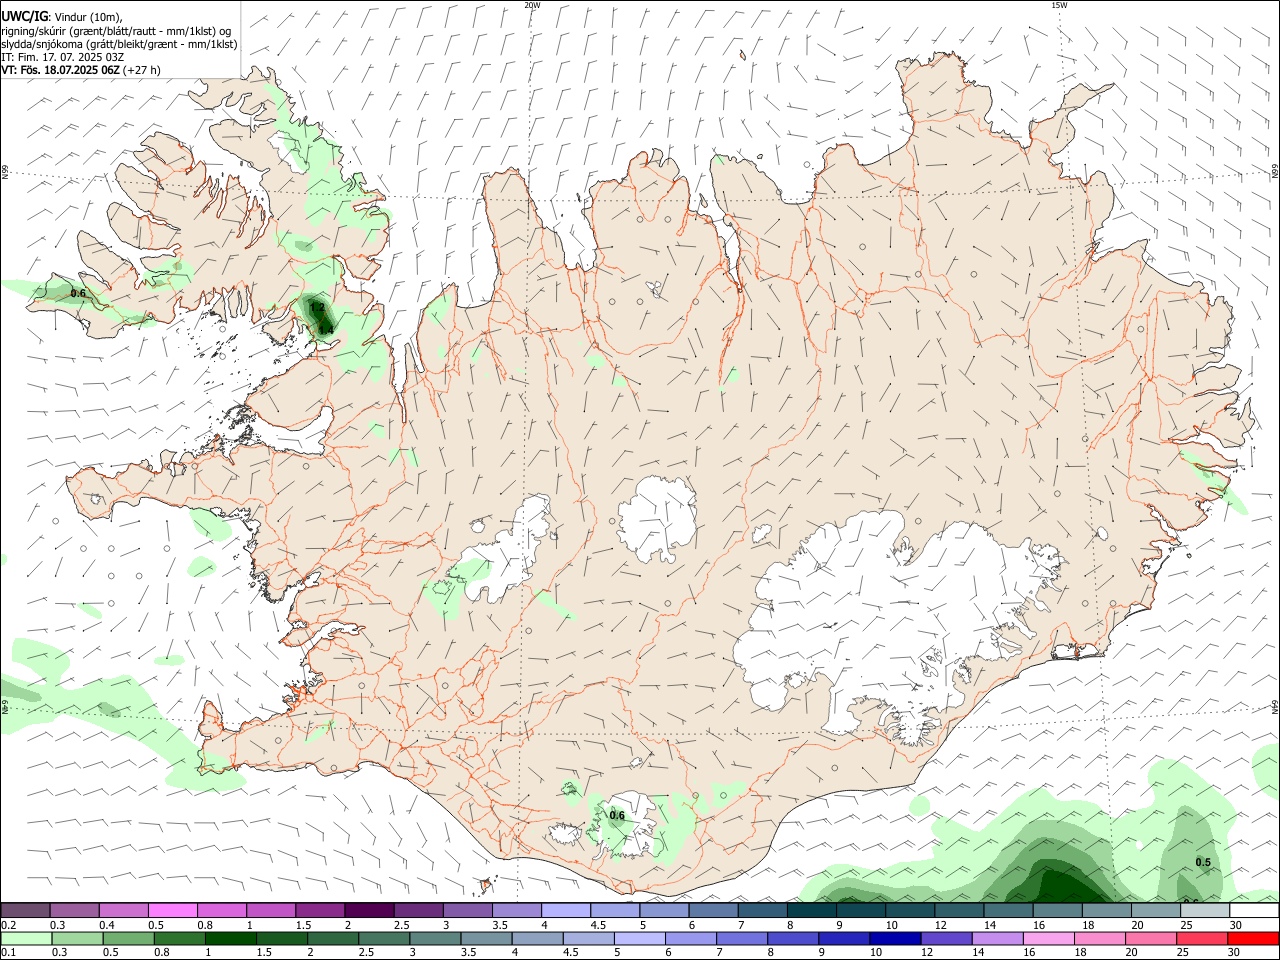The height and width of the screenshot is (960, 1280).
Task: Pick the darkest purple 2–2.5 snow swatch
Action: [x=369, y=911]
